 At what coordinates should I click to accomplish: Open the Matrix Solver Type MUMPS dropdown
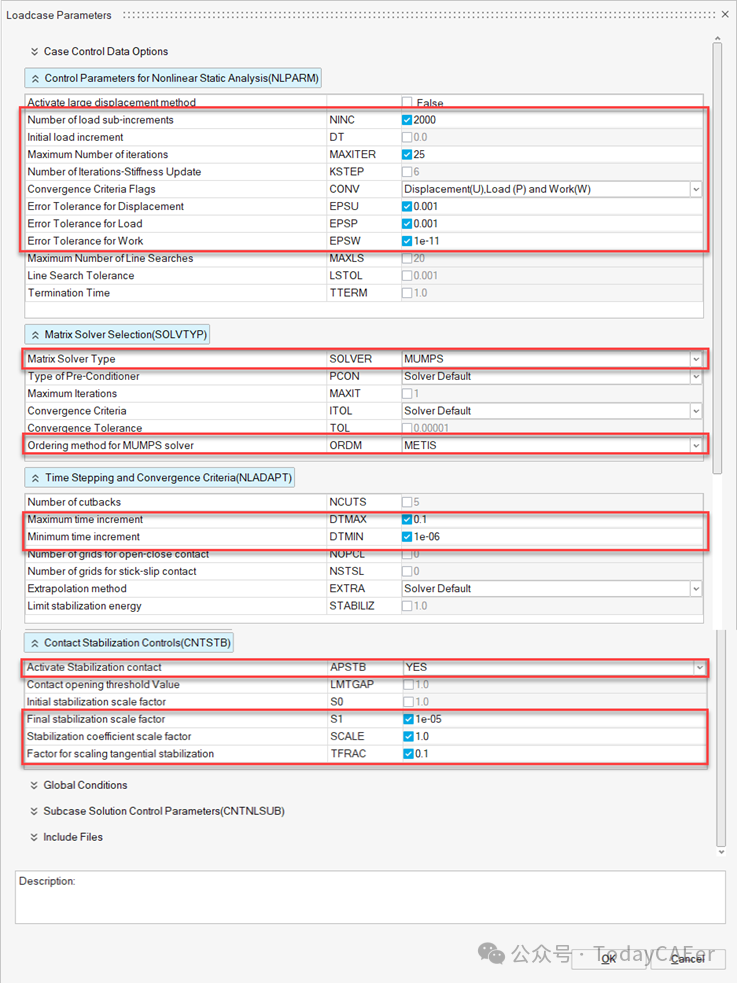point(551,359)
